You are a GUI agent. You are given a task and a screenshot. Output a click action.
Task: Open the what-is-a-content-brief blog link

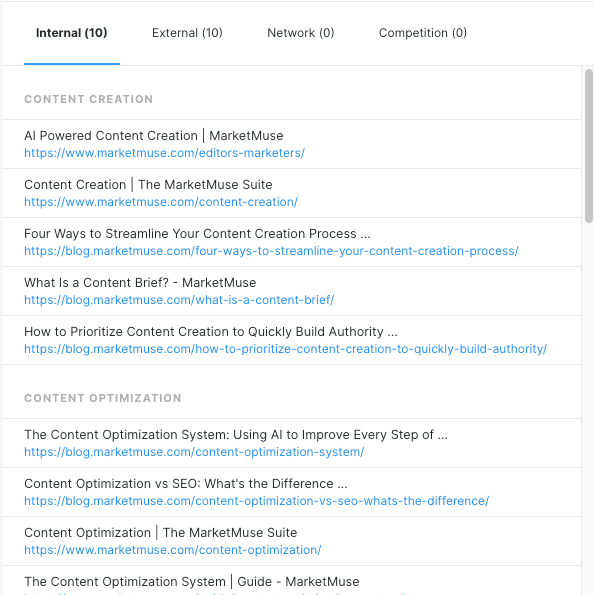click(179, 300)
